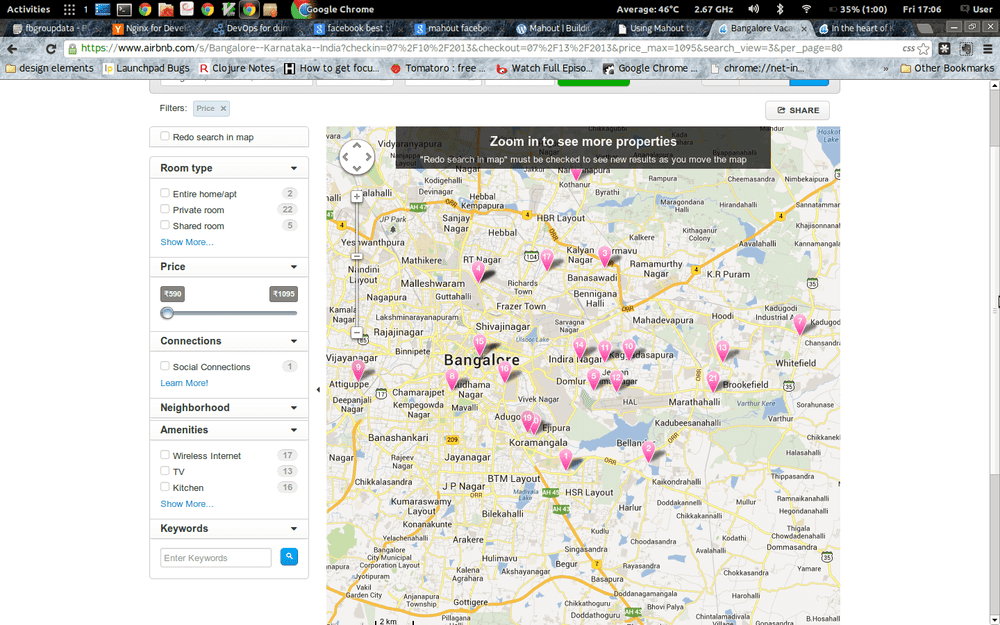This screenshot has height=625, width=1000.
Task: Click the keyword search magnifier button
Action: pos(289,557)
